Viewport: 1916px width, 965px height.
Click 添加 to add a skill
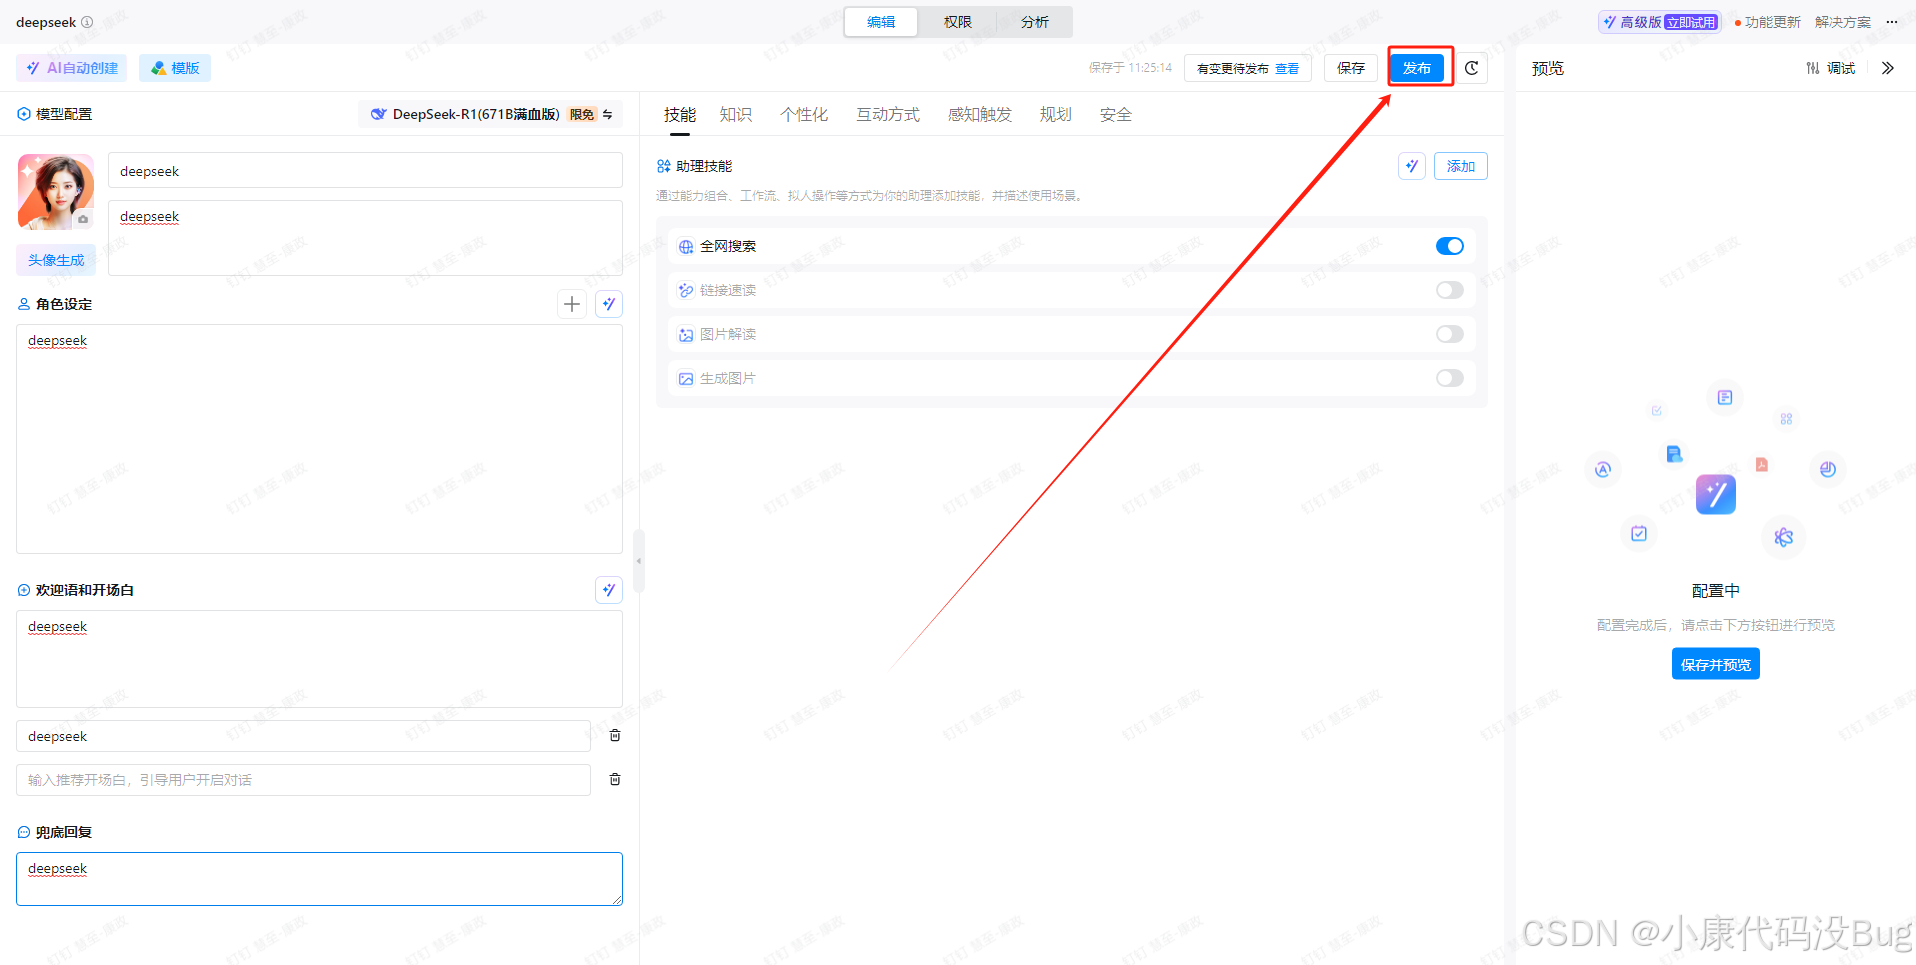tap(1461, 166)
